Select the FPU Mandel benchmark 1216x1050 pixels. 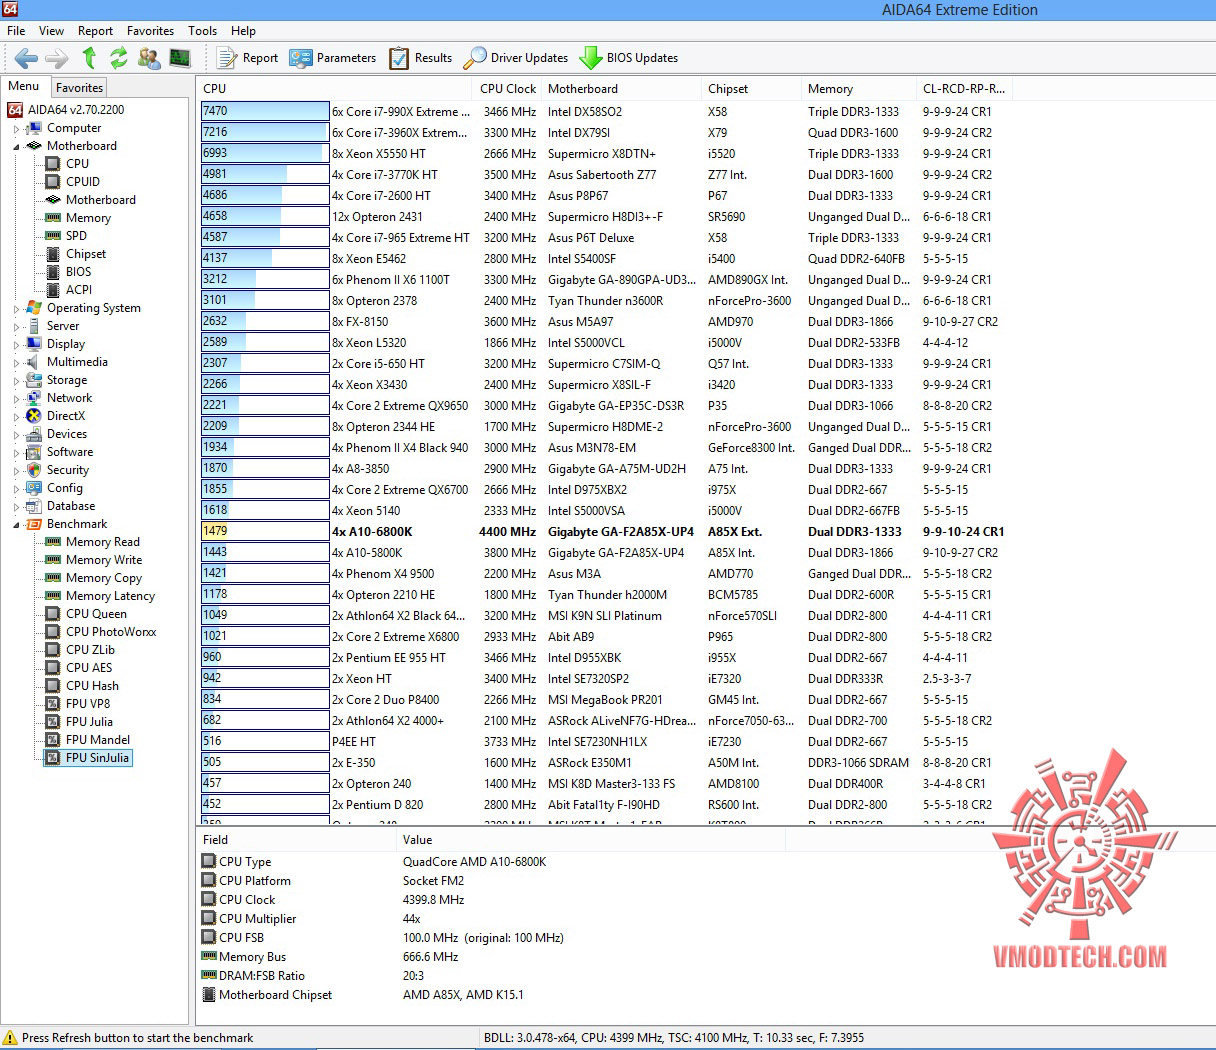pyautogui.click(x=98, y=740)
